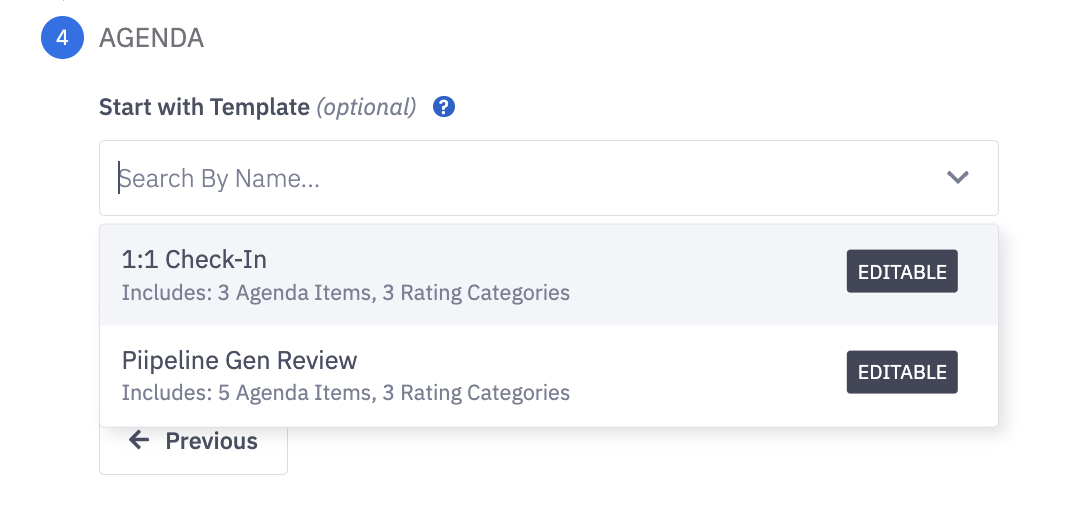This screenshot has width=1082, height=530.
Task: Click the "1:1 Check-In" title text
Action: (x=194, y=260)
